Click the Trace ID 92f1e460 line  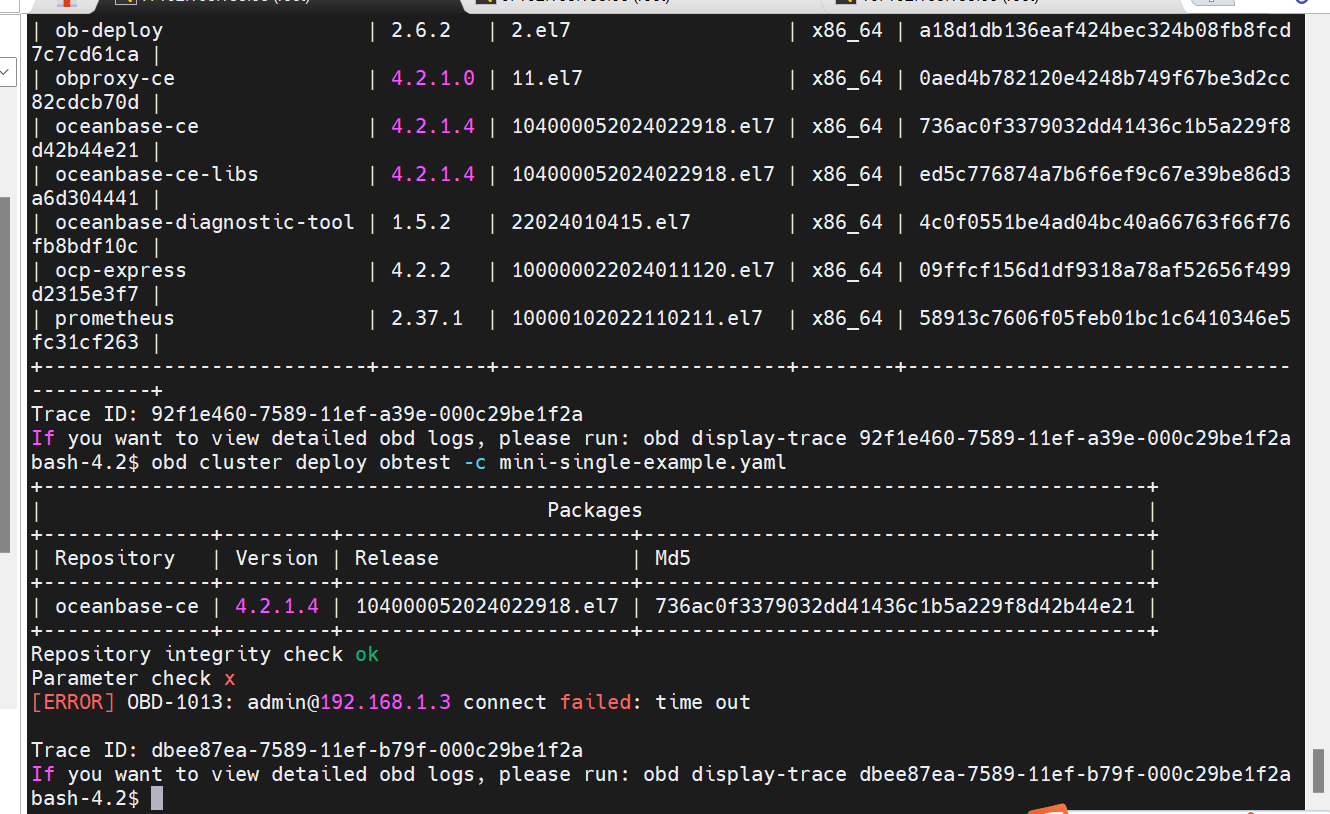(x=306, y=414)
